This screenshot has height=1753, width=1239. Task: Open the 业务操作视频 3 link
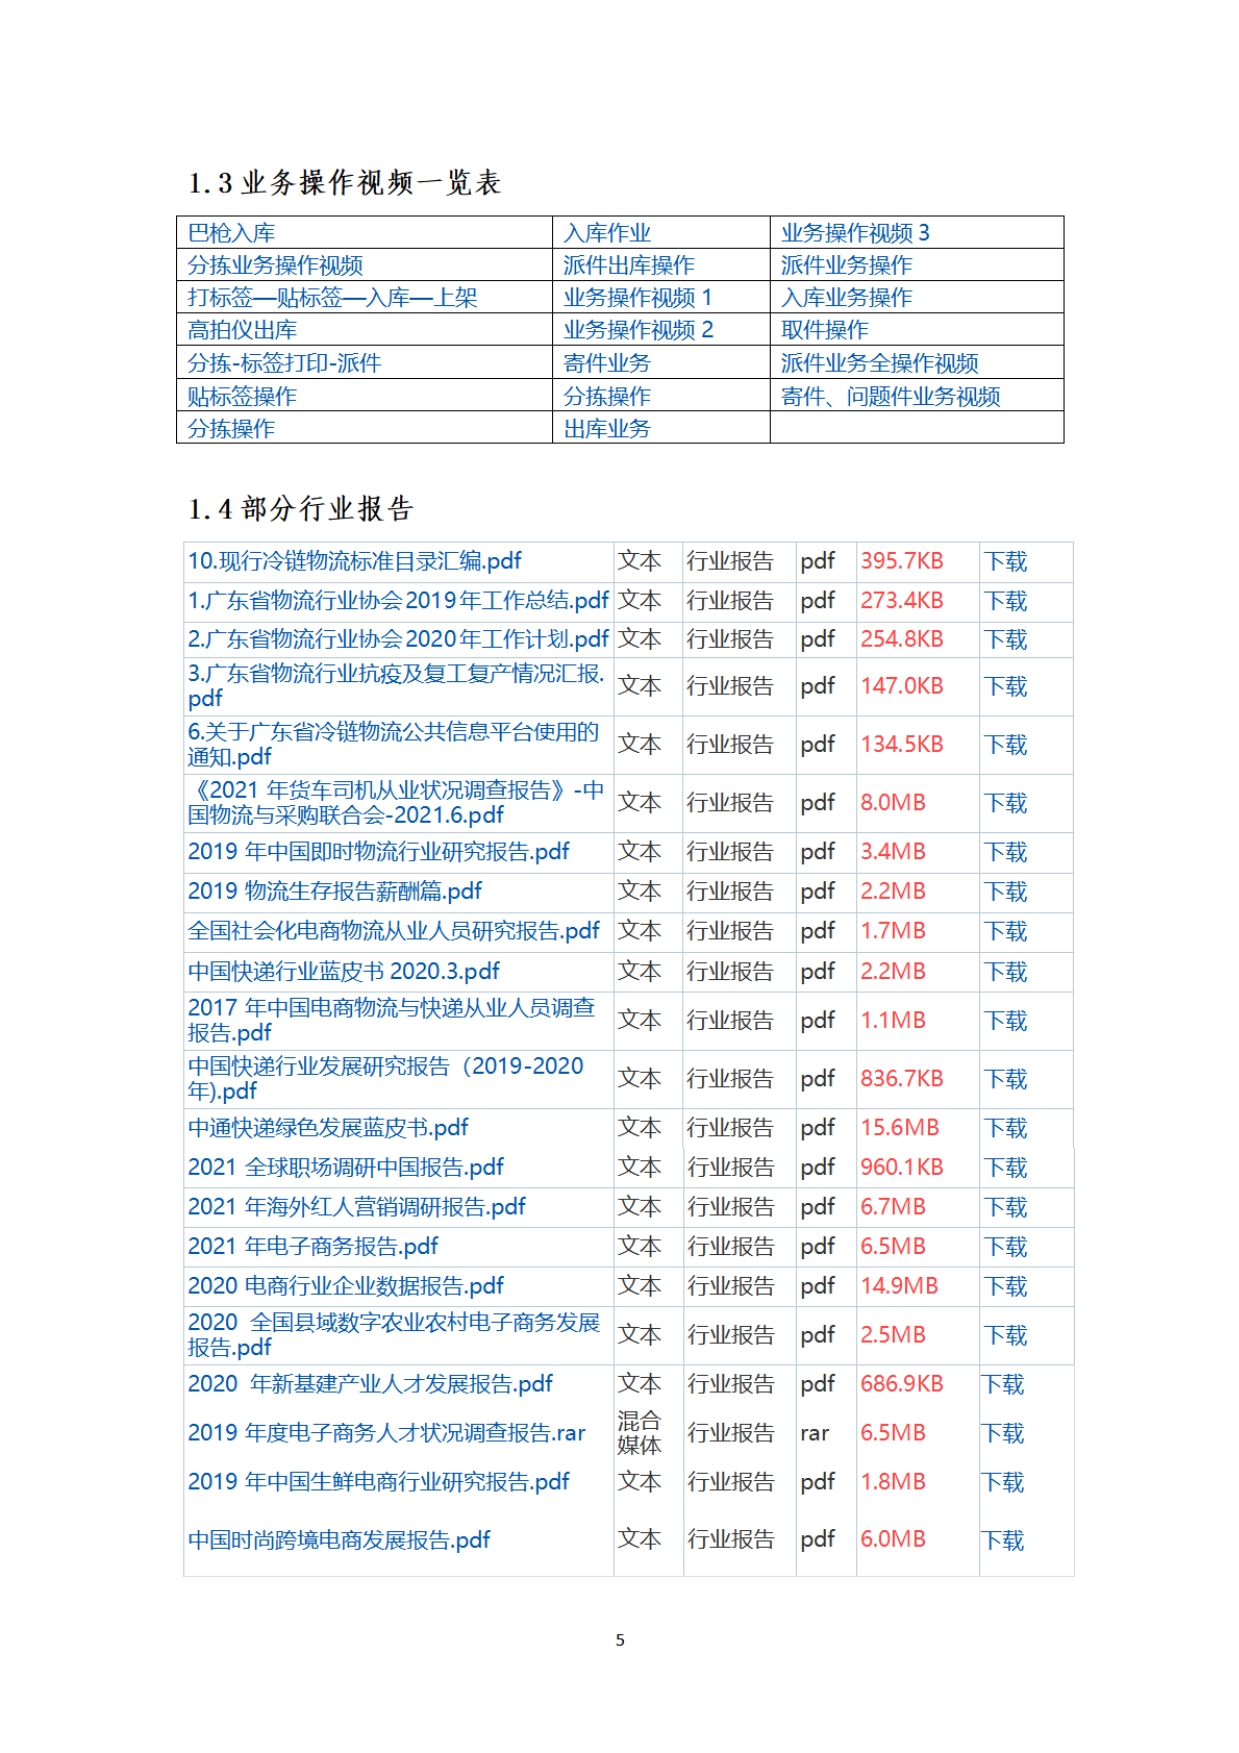tap(855, 233)
